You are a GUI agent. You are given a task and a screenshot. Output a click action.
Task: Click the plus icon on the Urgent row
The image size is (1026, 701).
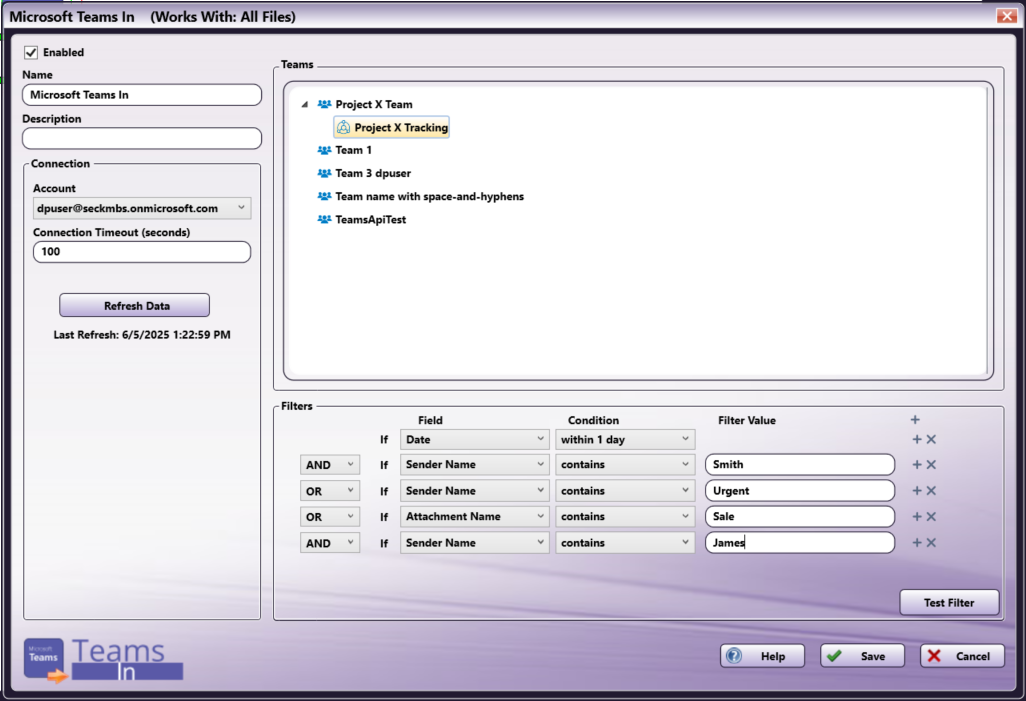point(917,491)
